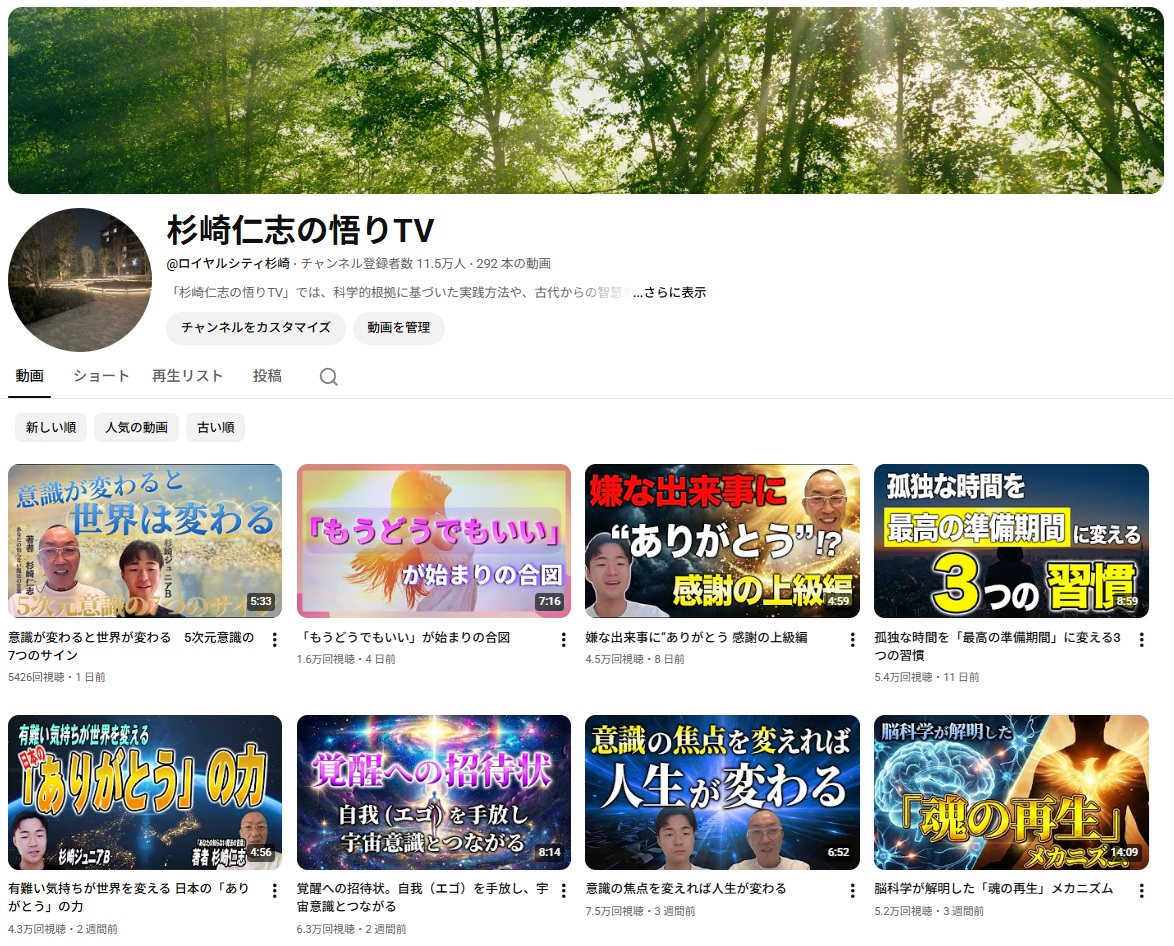Switch to the ショート tab
Screen dimensions: 1174x946
100,377
